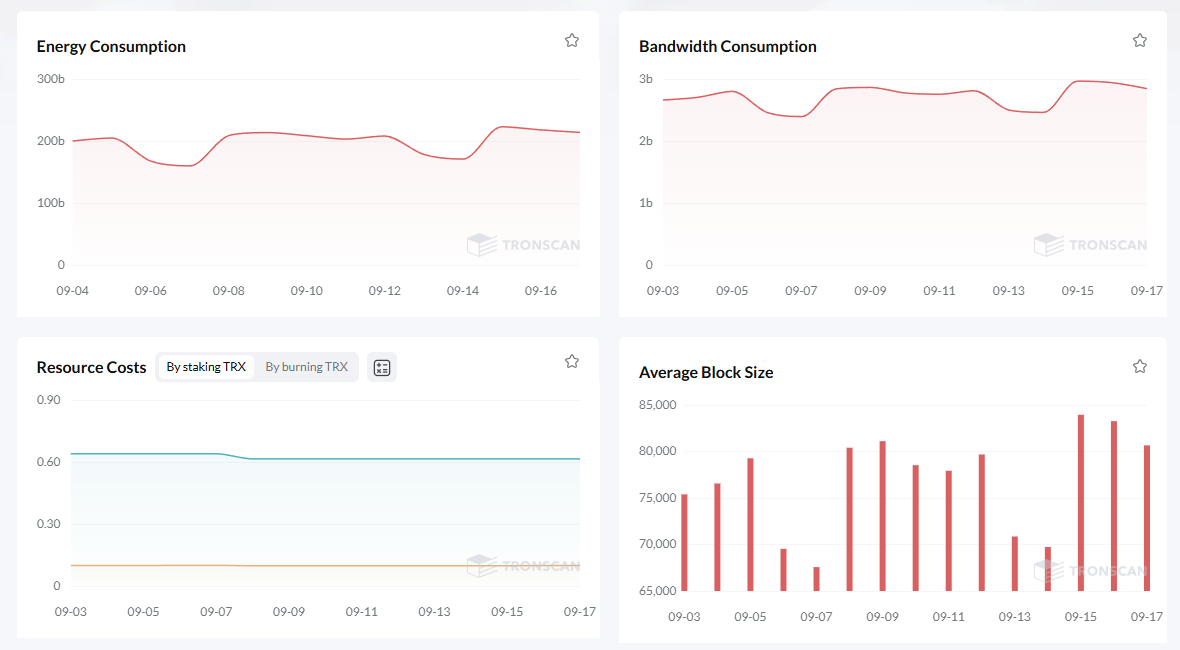
Task: Click TRONSCAN watermark logo in Bandwidth Consumption chart
Action: pyautogui.click(x=1090, y=245)
